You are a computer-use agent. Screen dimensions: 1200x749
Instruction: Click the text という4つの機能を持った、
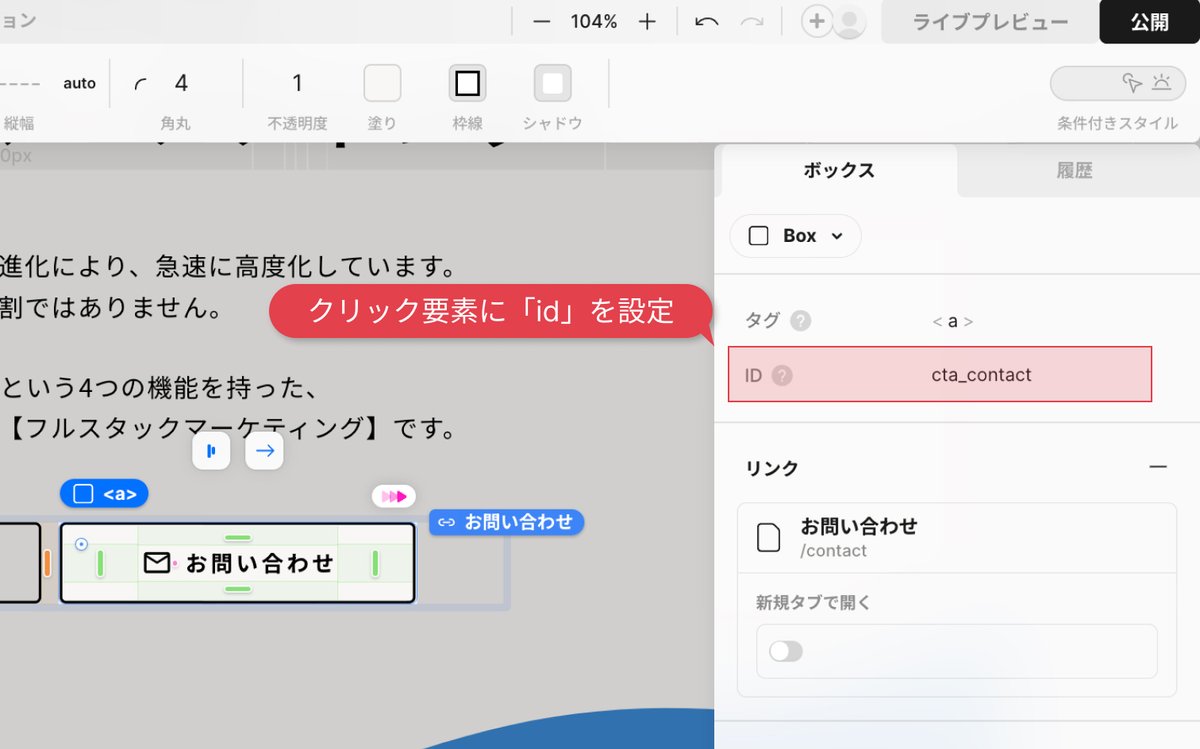coord(159,387)
